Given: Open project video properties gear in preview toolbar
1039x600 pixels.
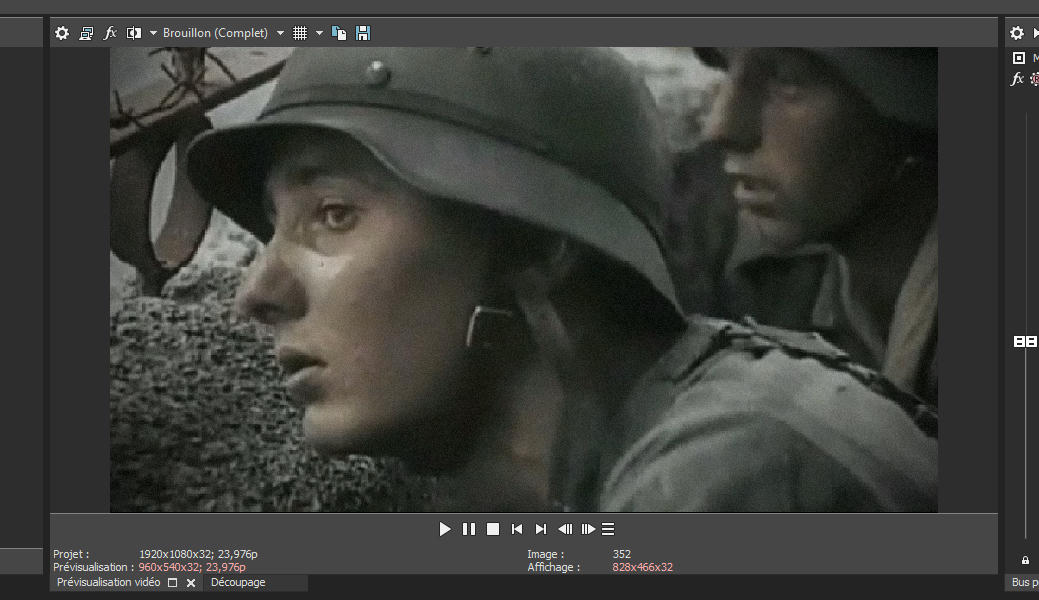Looking at the screenshot, I should tap(62, 33).
